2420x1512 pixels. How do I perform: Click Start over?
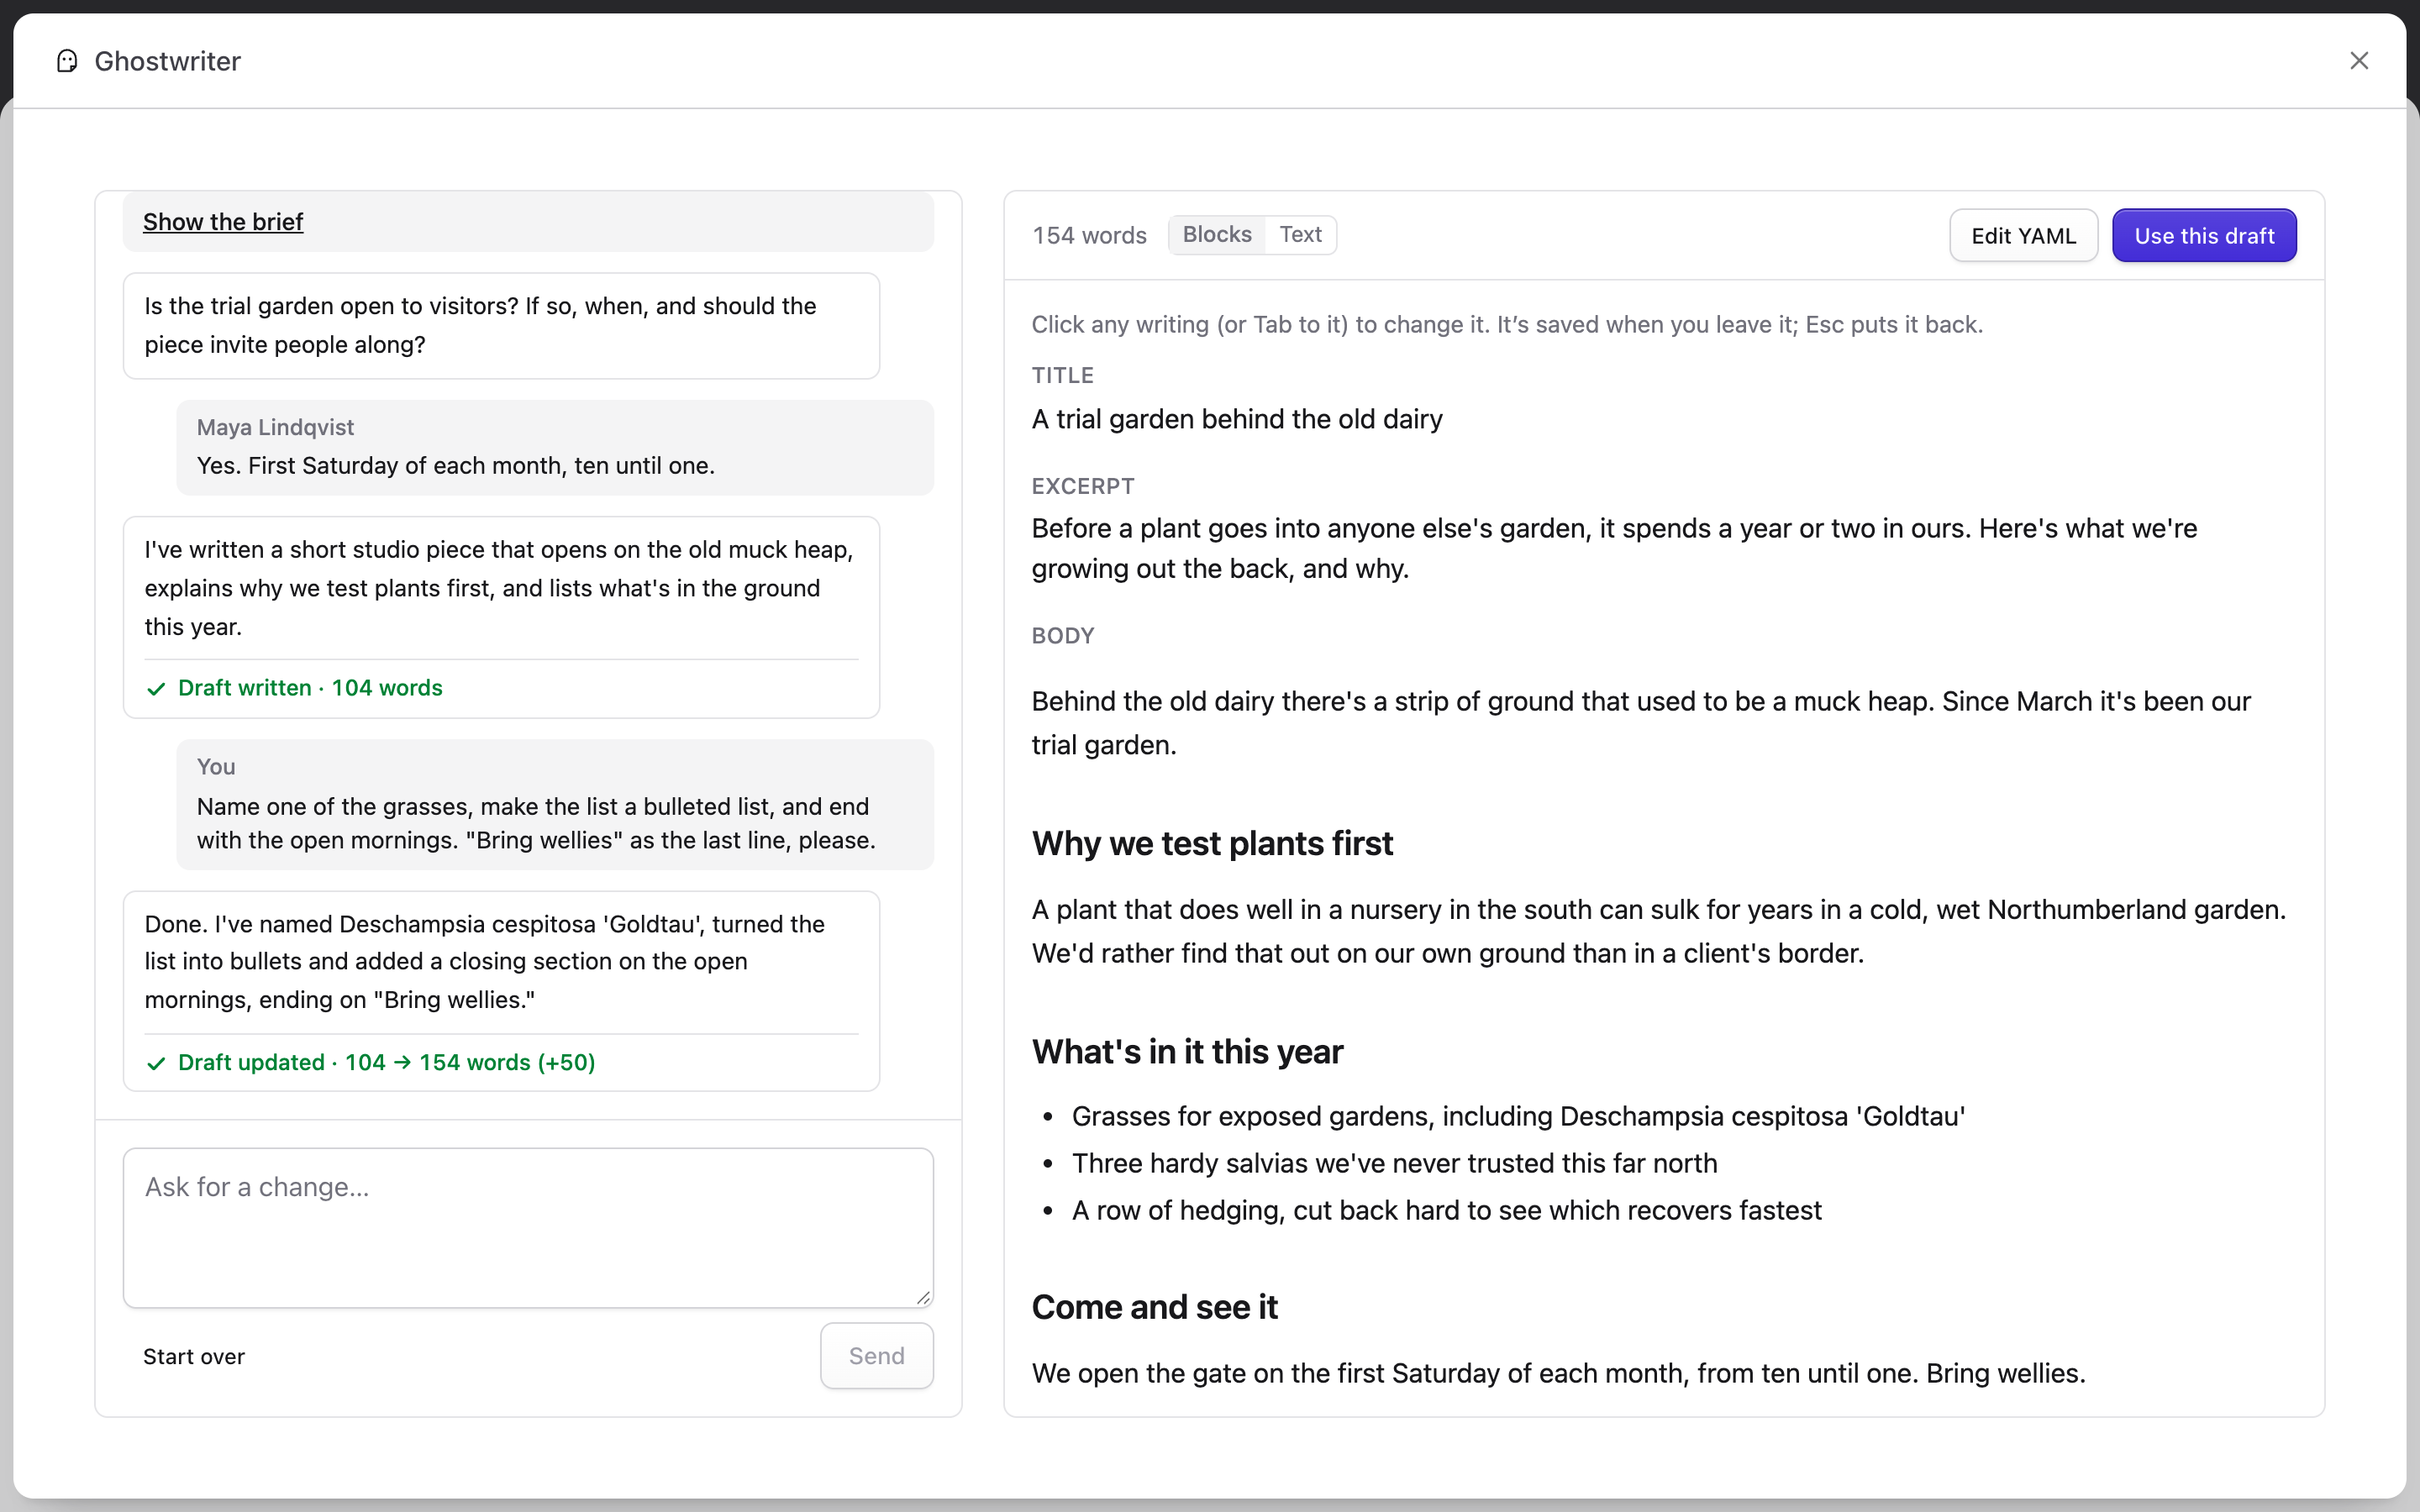pyautogui.click(x=194, y=1357)
